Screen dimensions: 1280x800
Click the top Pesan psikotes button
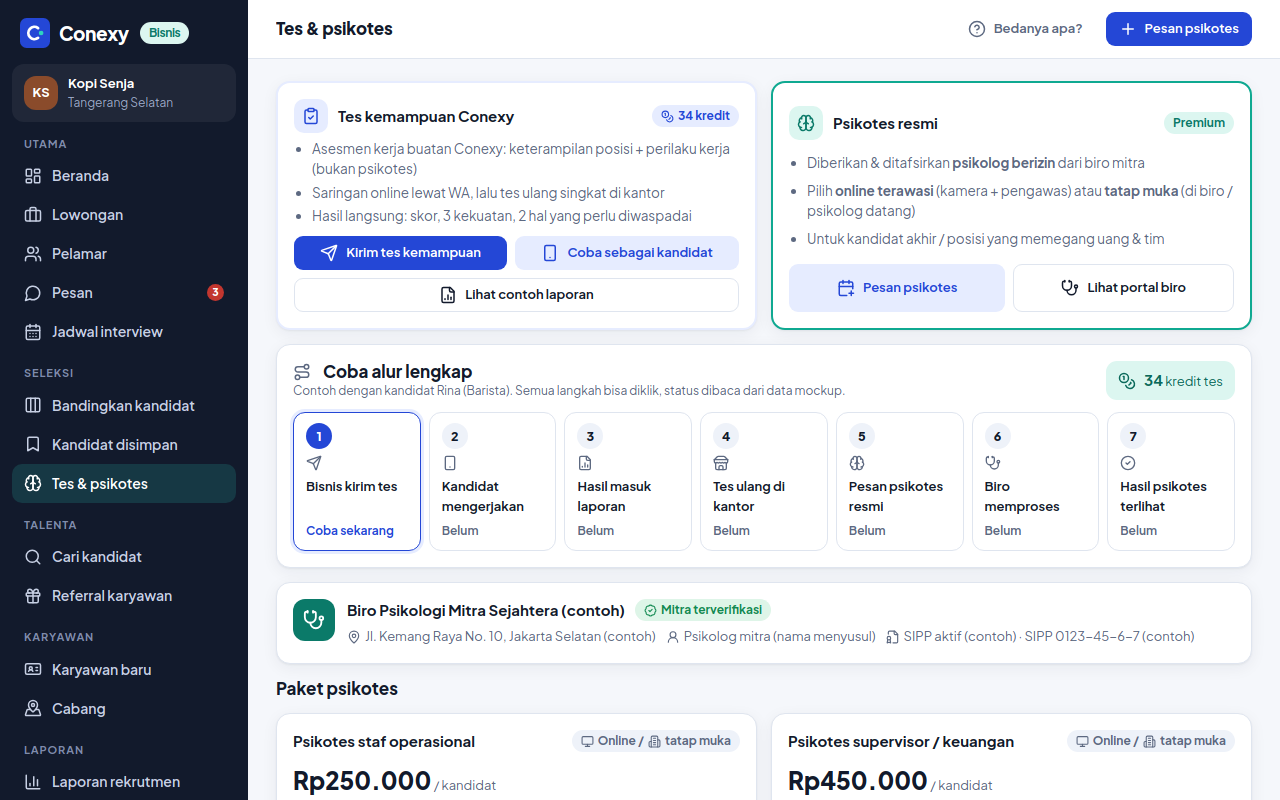point(1179,29)
